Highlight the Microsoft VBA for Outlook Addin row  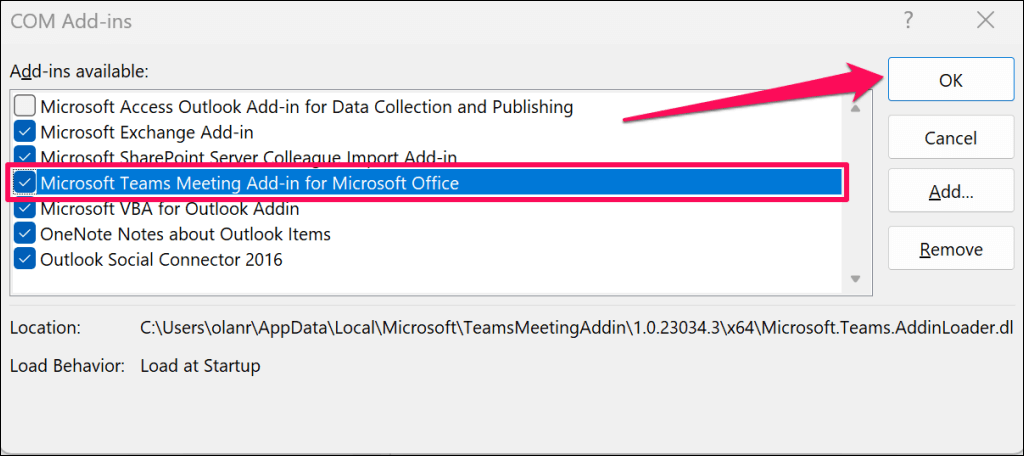[169, 209]
